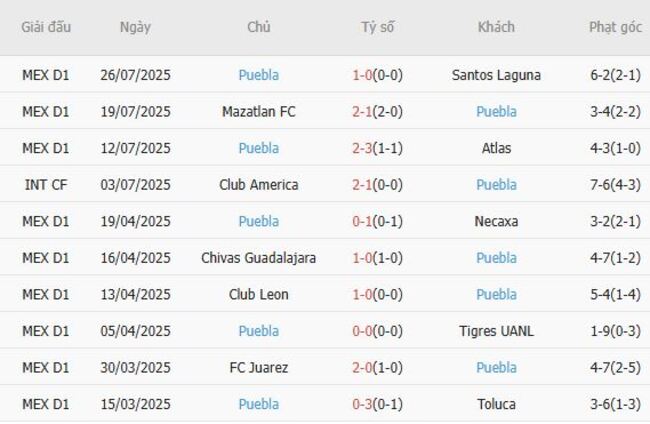Select Club Leon in the home column
650x424 pixels.
pyautogui.click(x=259, y=295)
